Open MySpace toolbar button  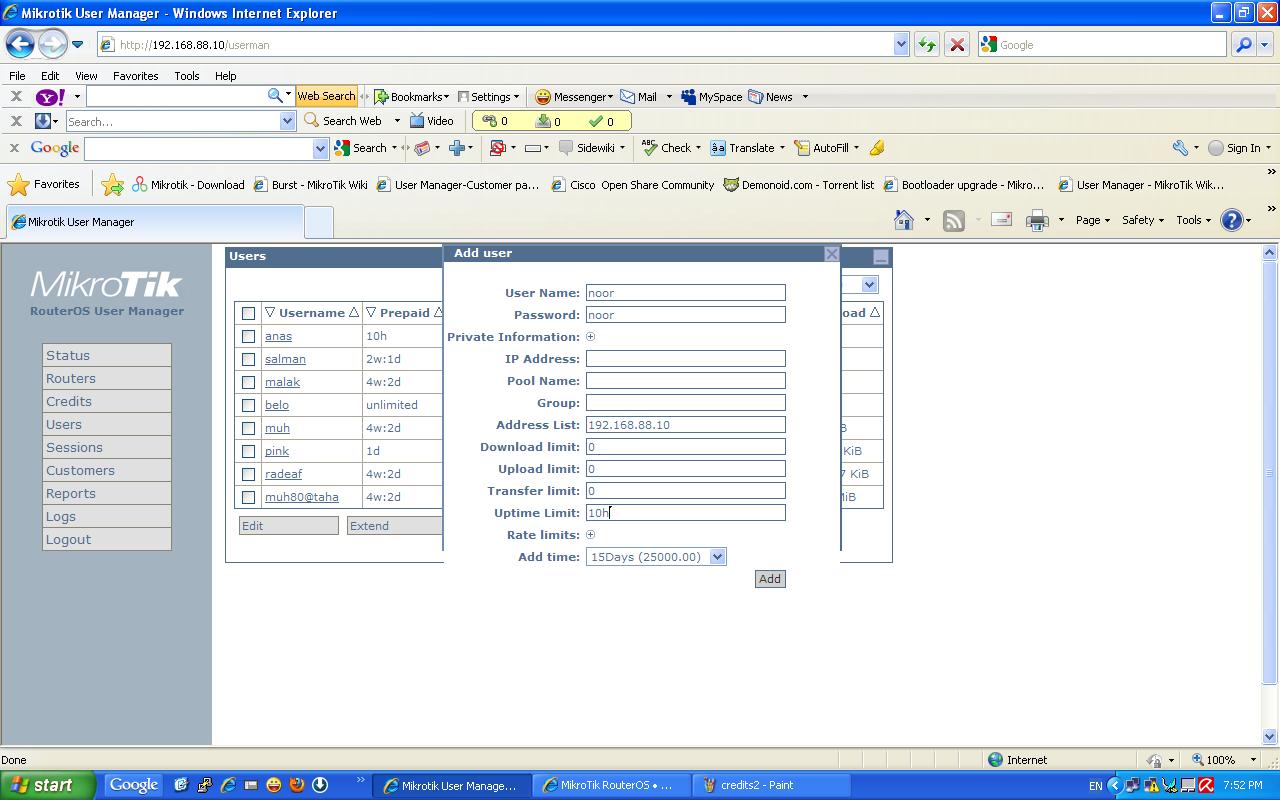tap(711, 97)
